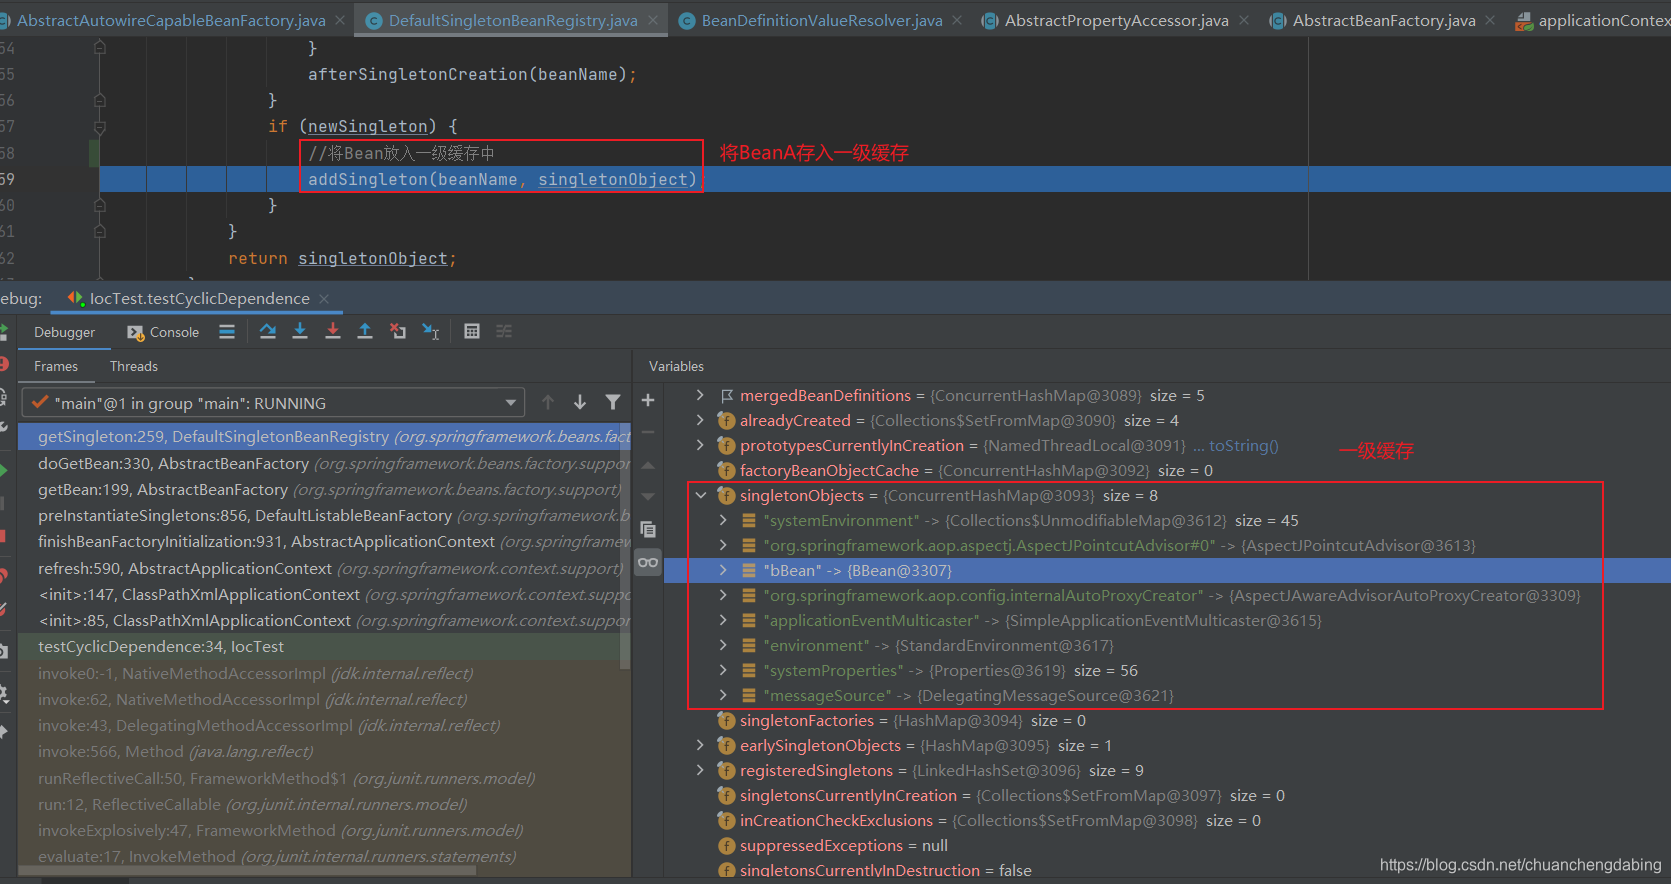
Task: Expand the mergedBeanDefinitions variable
Action: (700, 395)
